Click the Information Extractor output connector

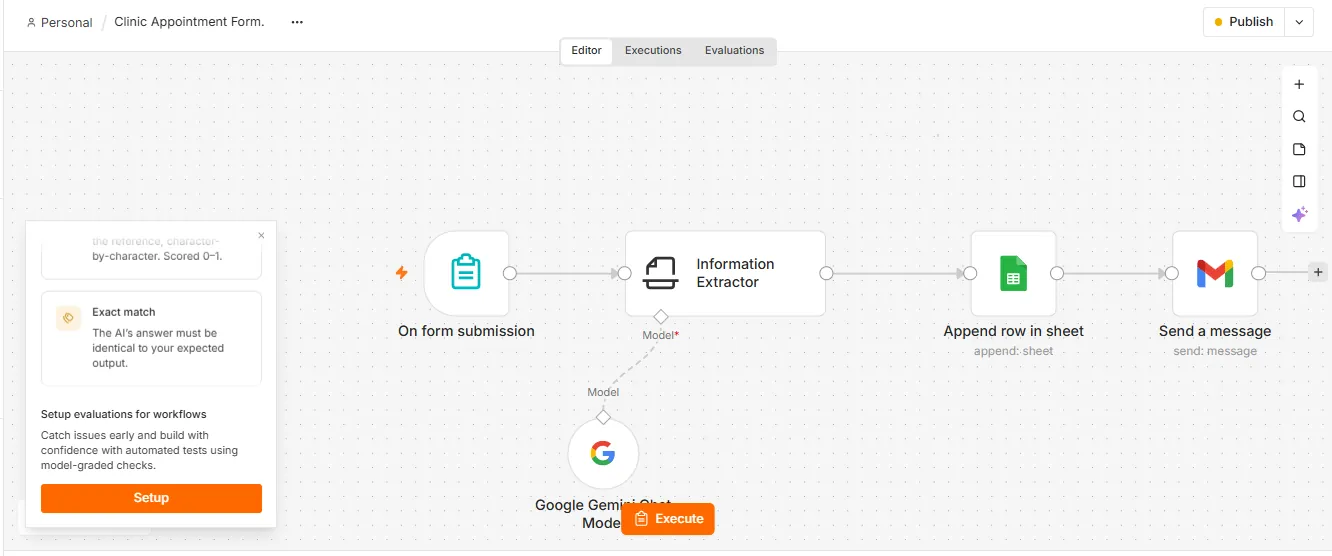click(x=826, y=273)
